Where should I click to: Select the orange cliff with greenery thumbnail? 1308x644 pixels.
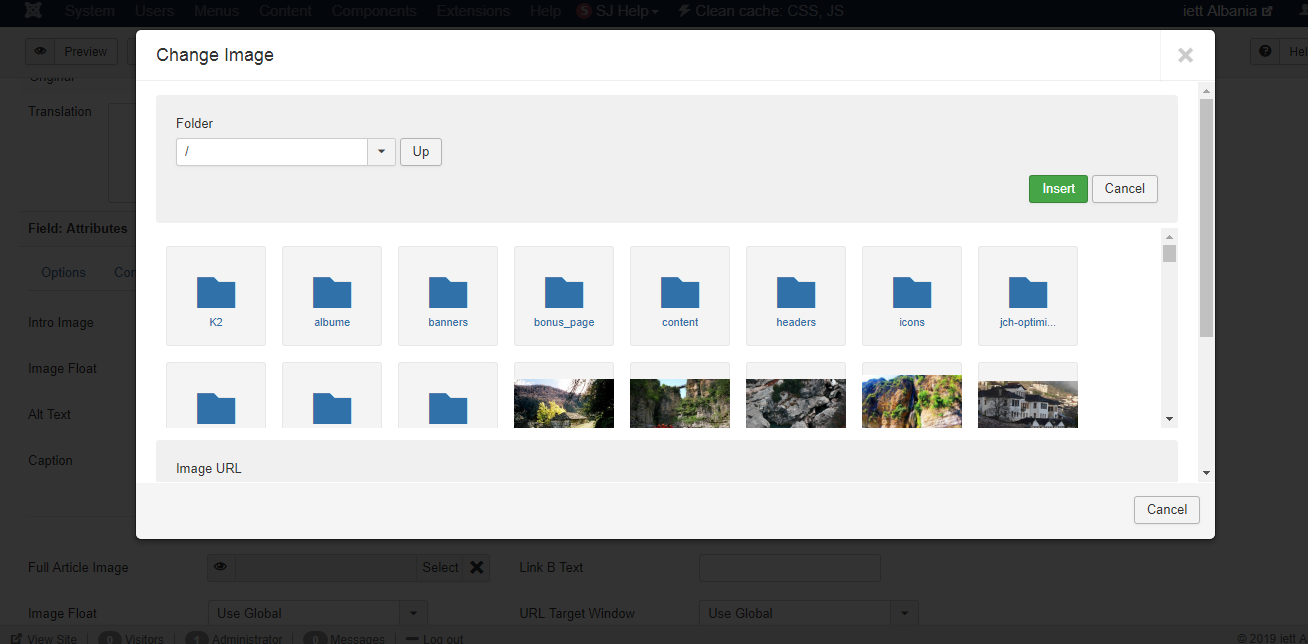[x=912, y=403]
